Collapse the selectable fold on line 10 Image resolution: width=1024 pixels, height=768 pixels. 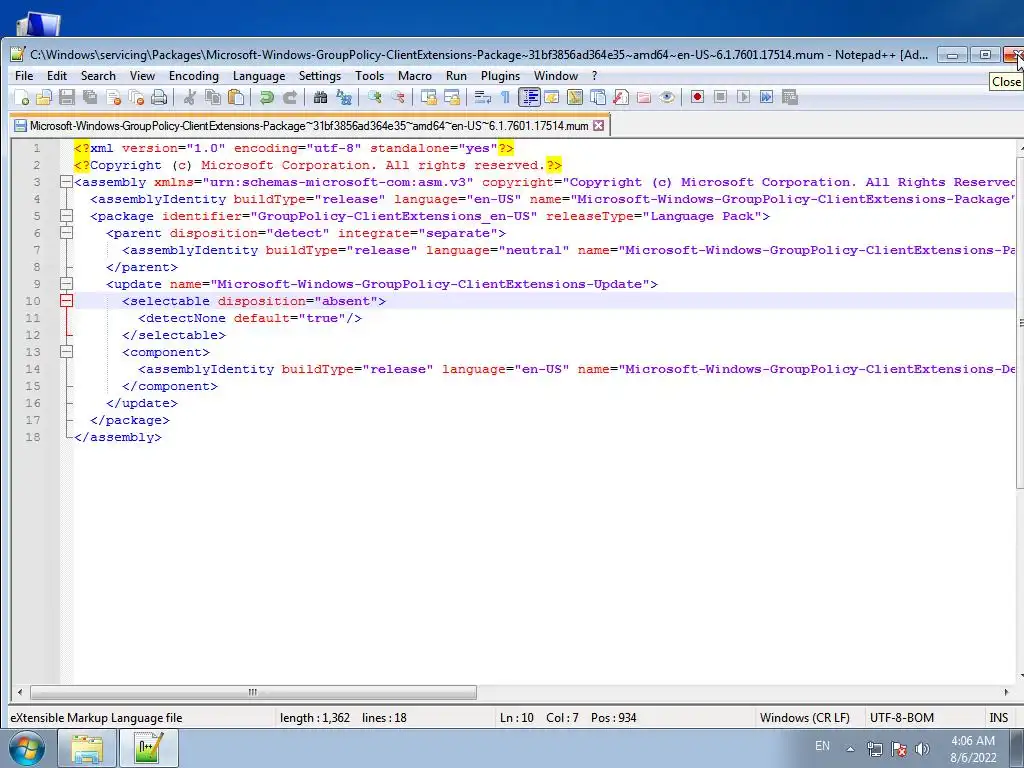pyautogui.click(x=66, y=301)
